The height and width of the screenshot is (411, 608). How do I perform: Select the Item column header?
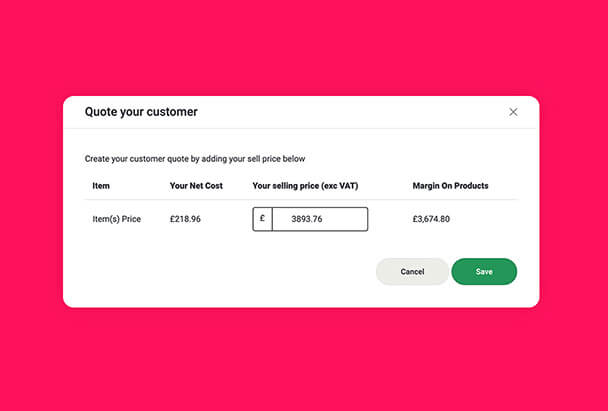pos(101,186)
